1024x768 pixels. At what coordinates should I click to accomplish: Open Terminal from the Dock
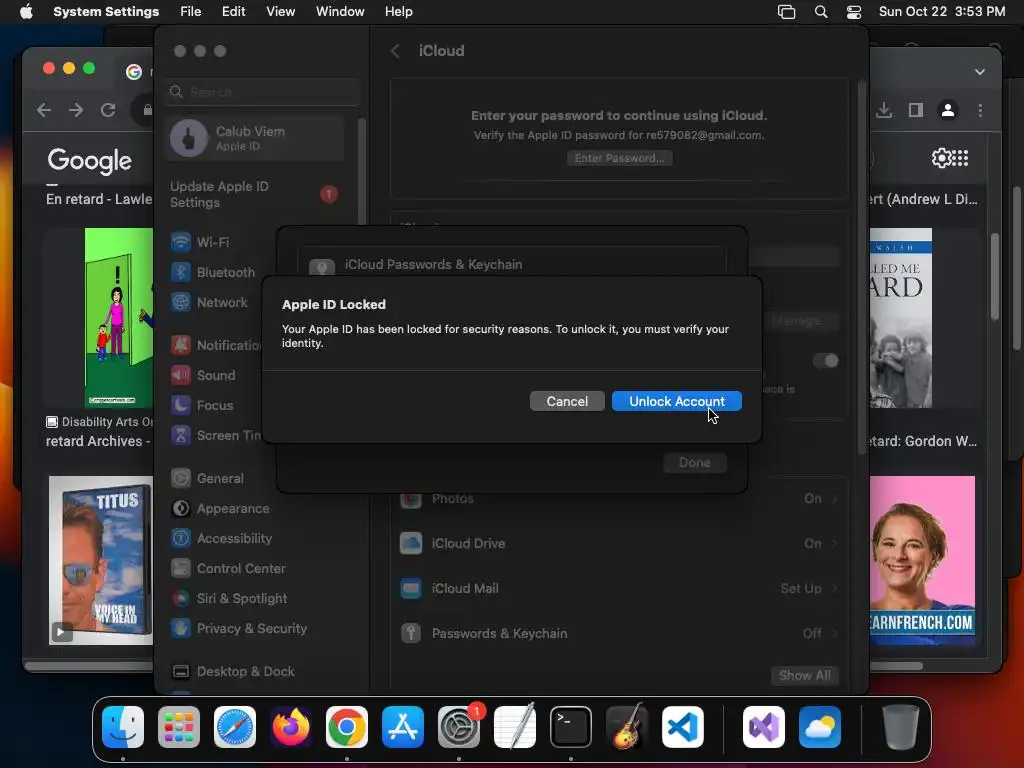pyautogui.click(x=571, y=727)
